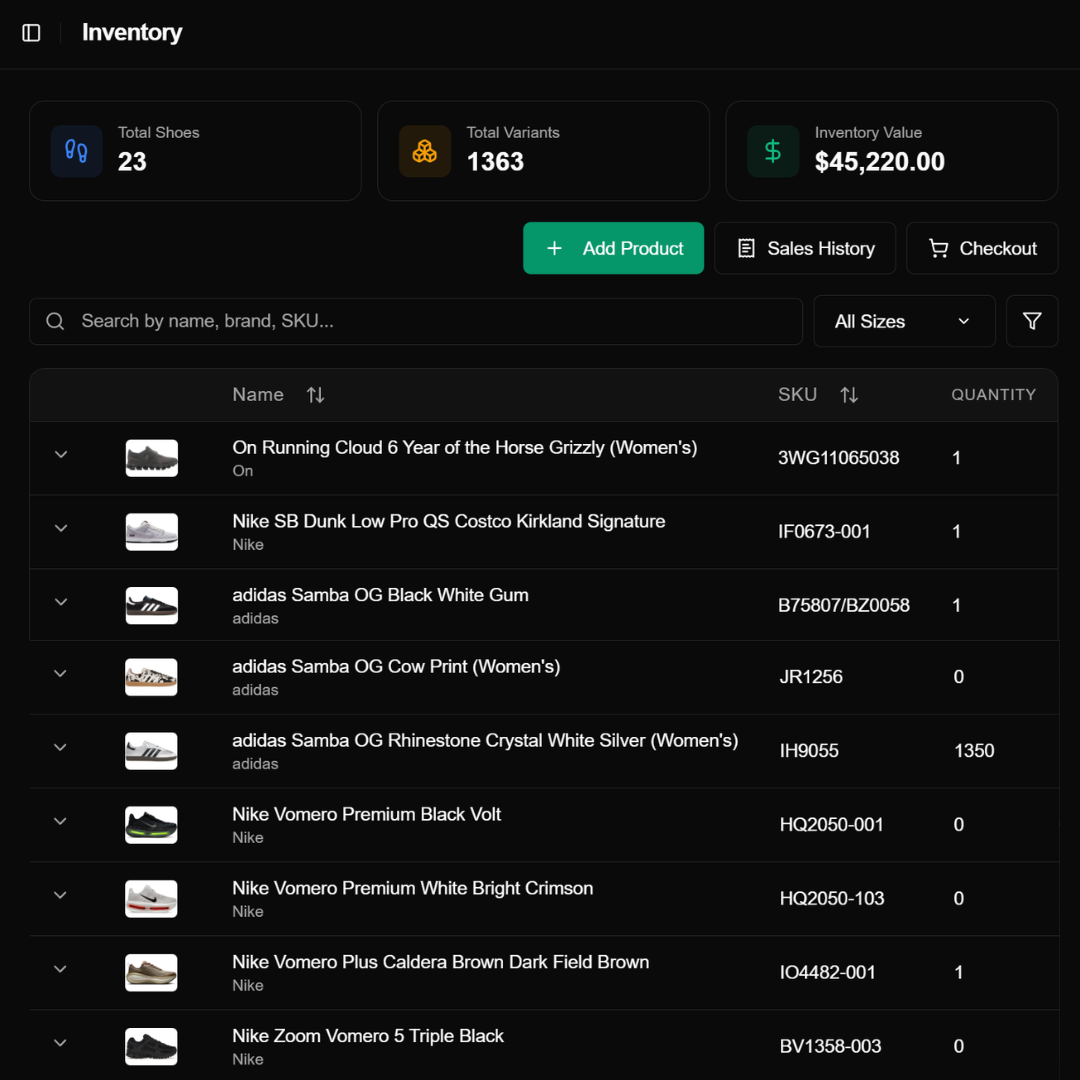Click the funnel filter icon beside All Sizes
Viewport: 1080px width, 1080px height.
point(1032,320)
